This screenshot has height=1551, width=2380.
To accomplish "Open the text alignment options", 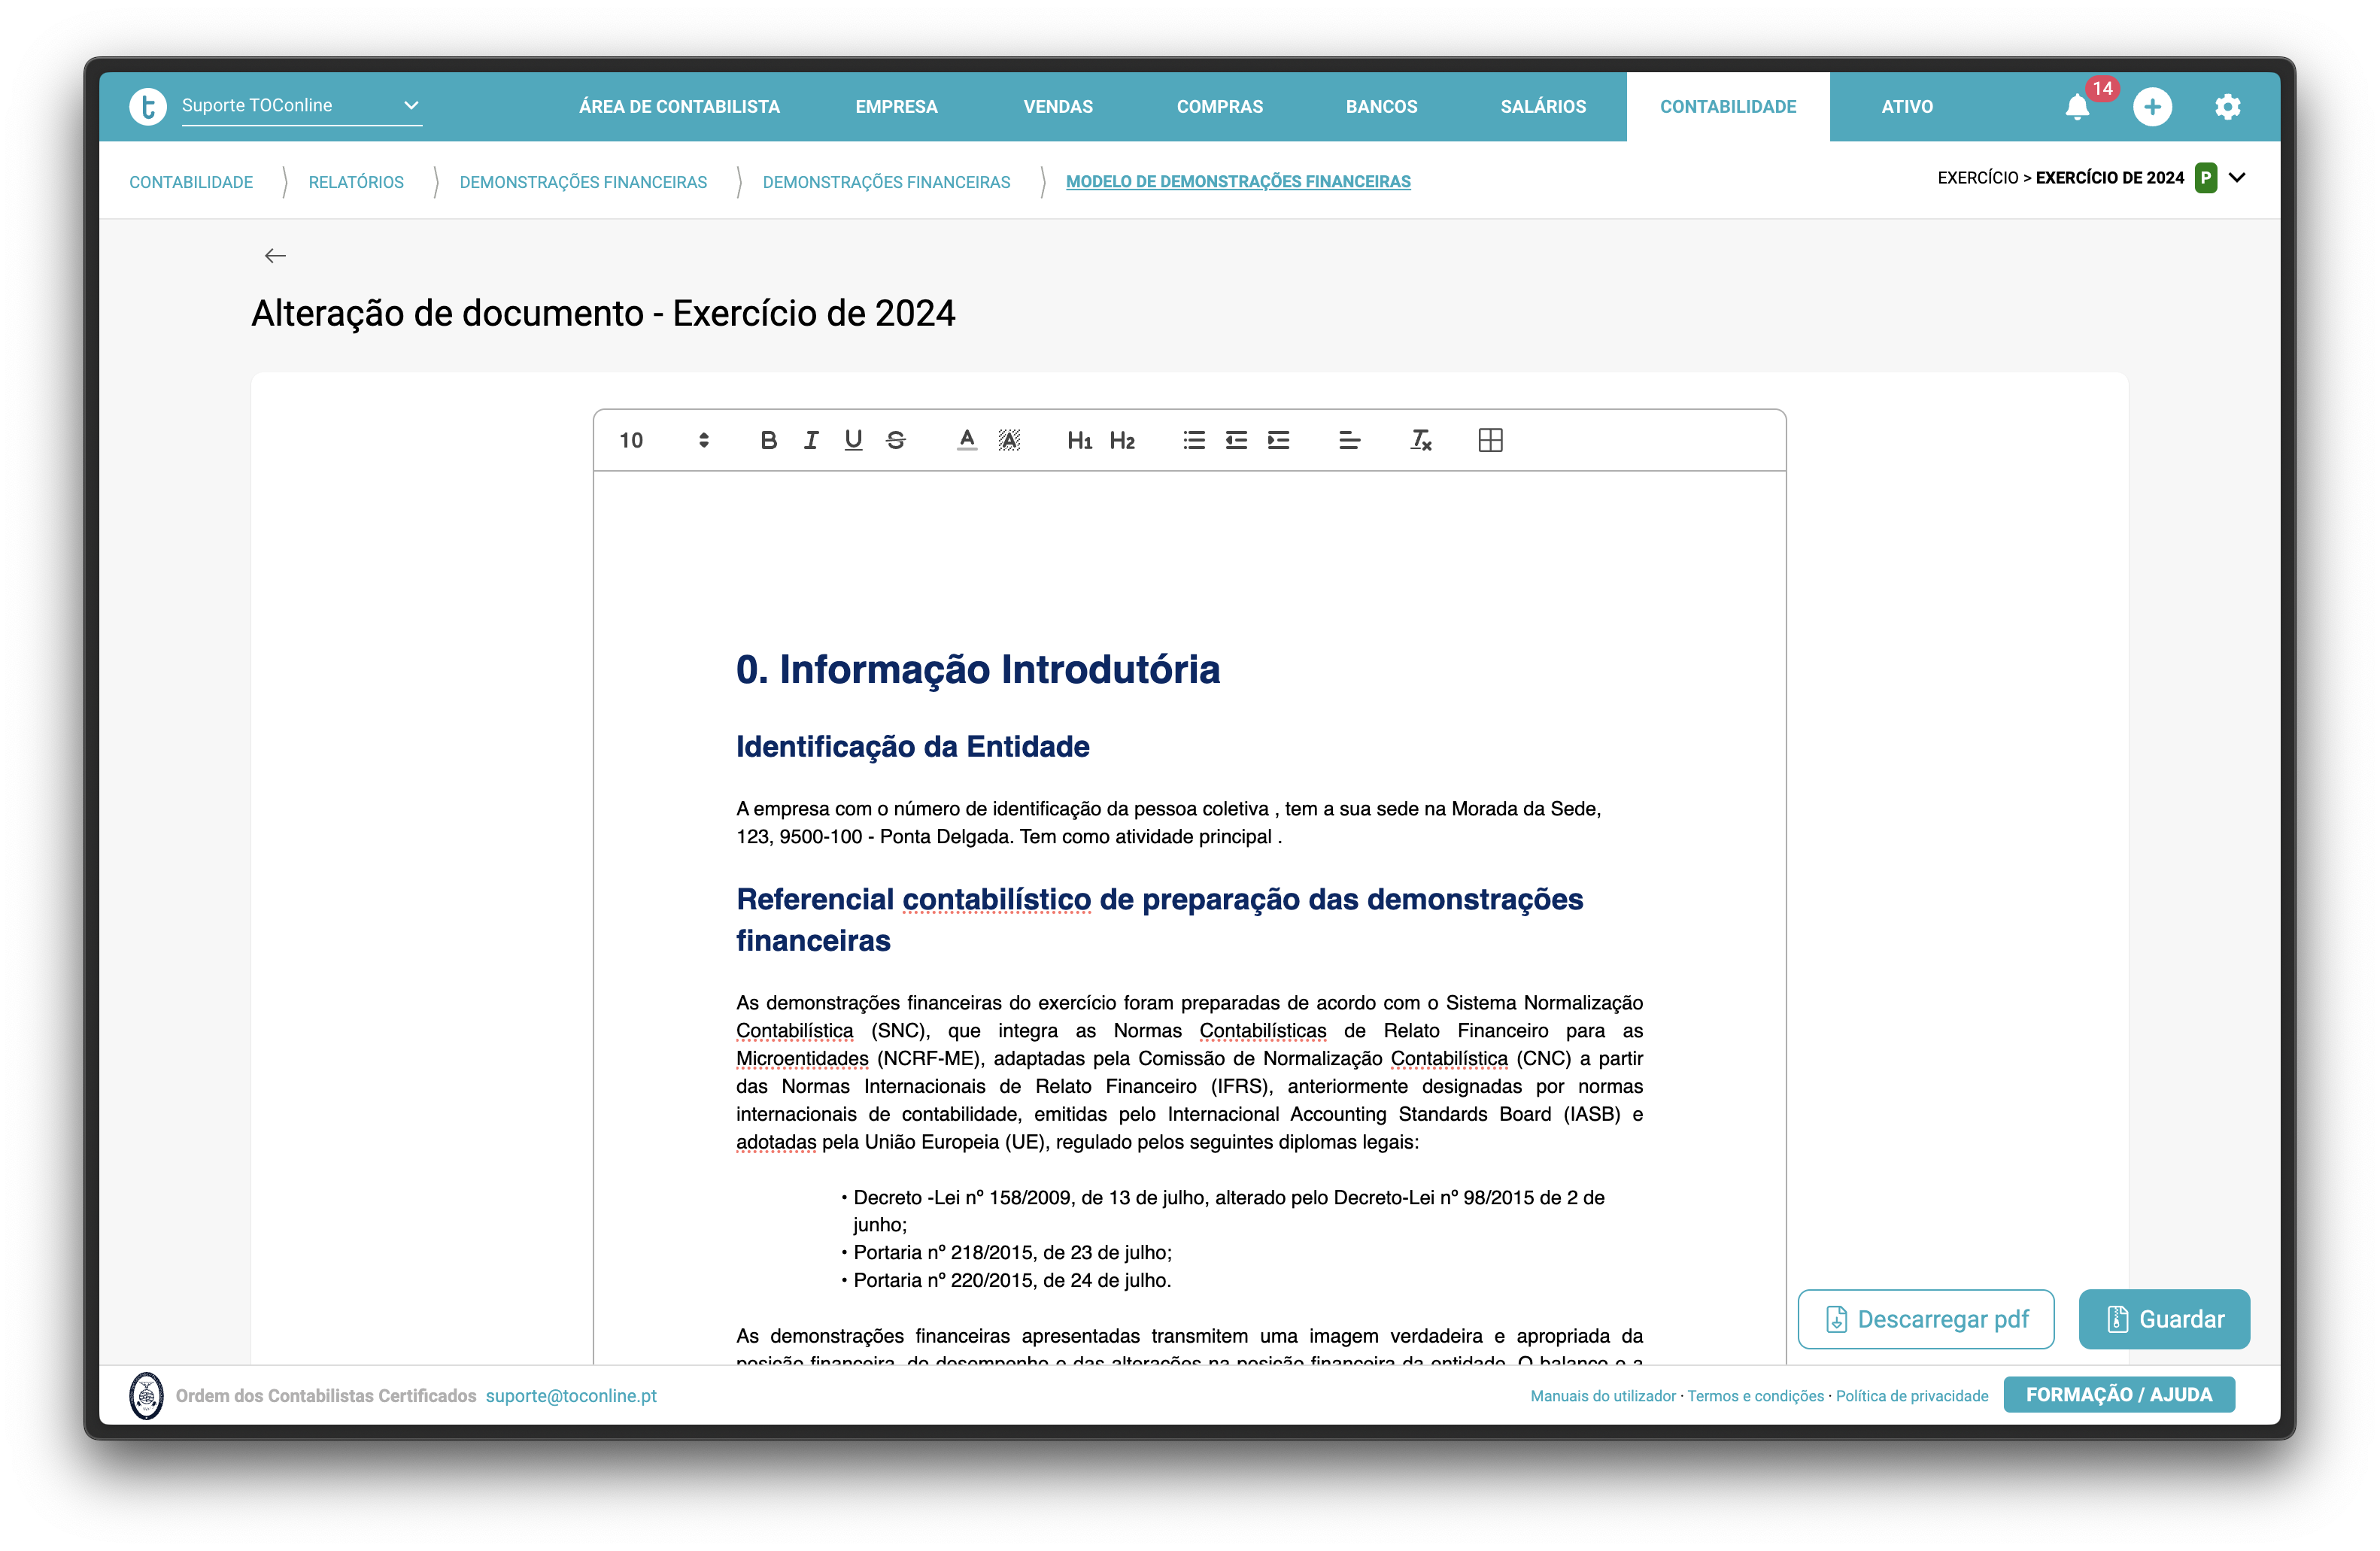I will tap(1349, 440).
